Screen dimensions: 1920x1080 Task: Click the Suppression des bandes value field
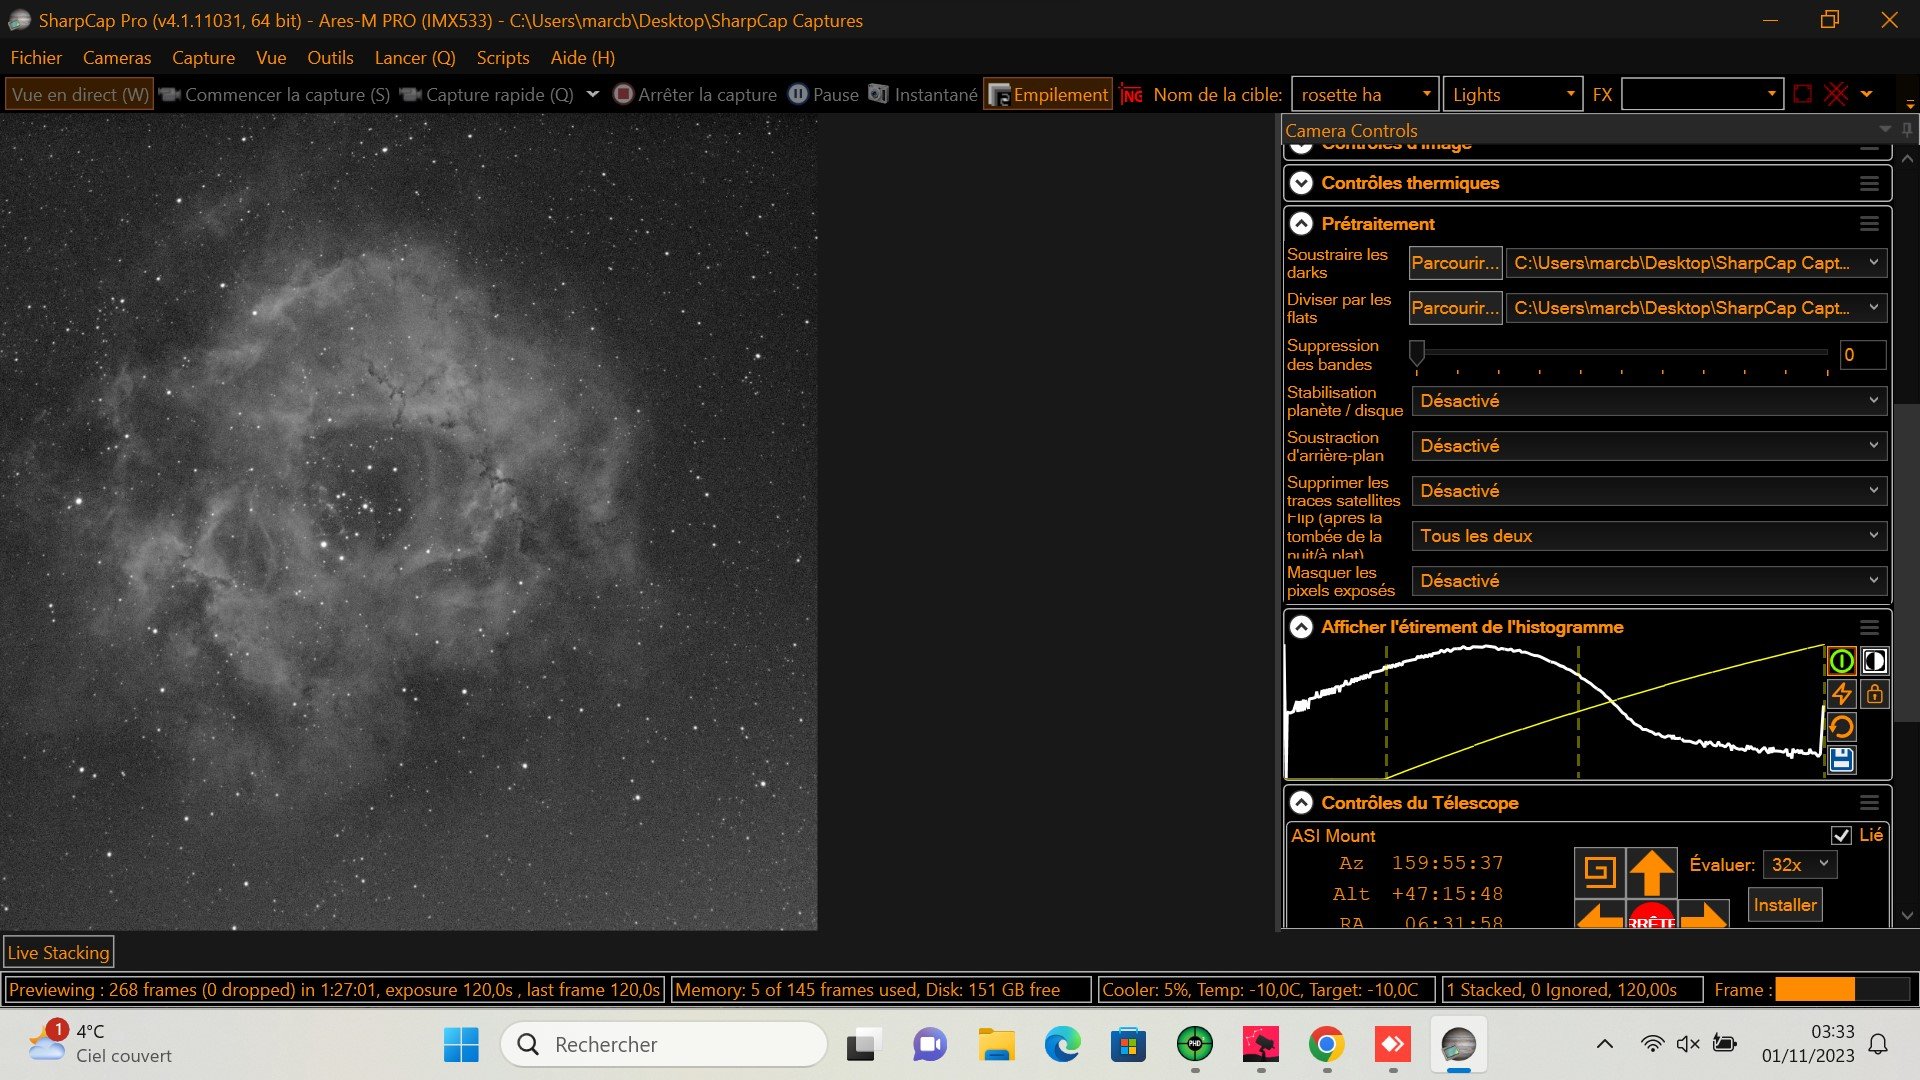pos(1862,355)
